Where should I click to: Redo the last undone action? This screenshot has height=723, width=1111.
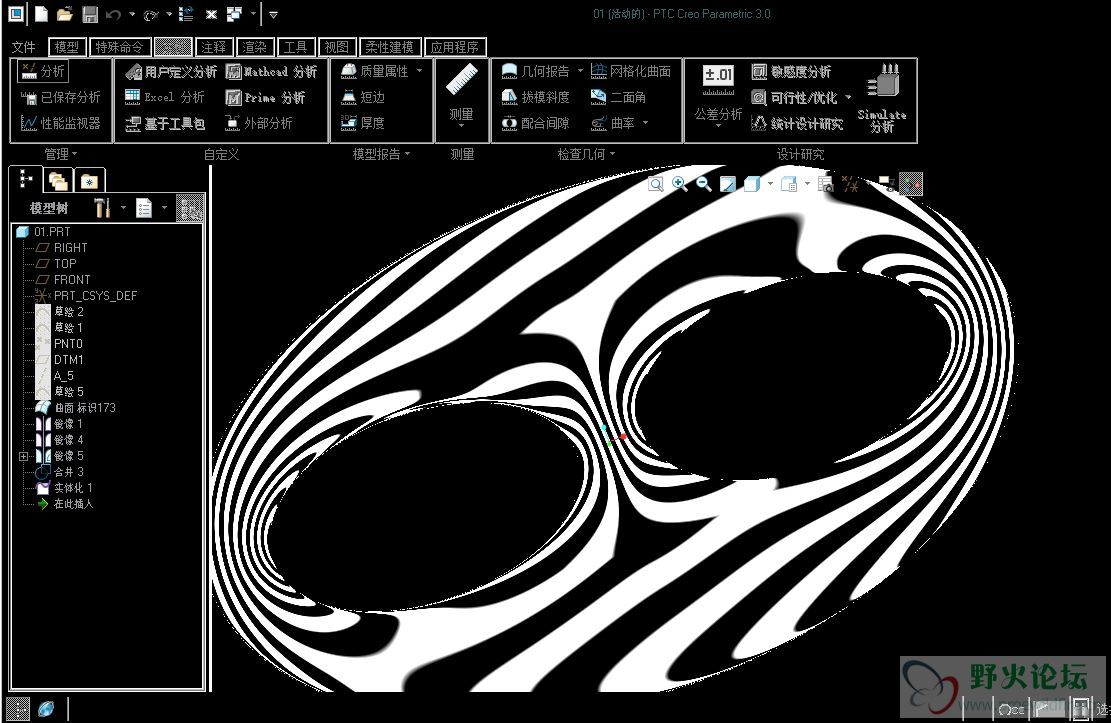point(150,14)
